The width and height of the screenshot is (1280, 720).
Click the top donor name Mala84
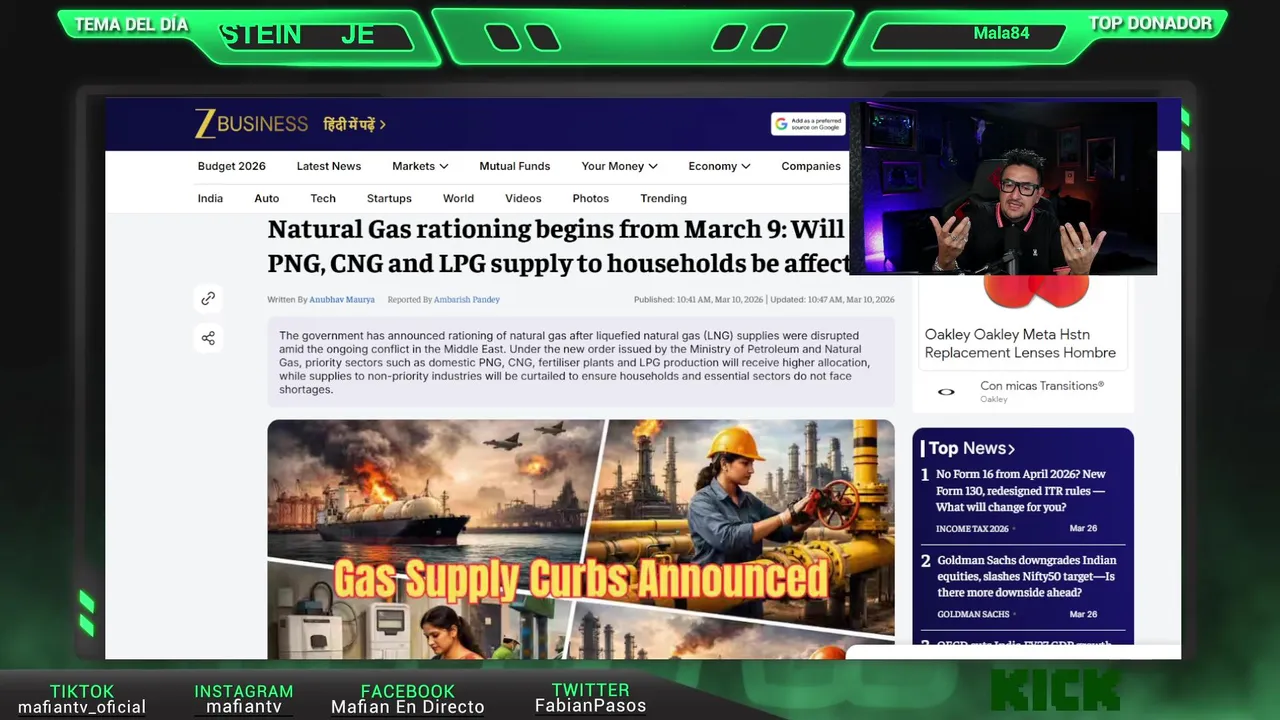click(1001, 33)
